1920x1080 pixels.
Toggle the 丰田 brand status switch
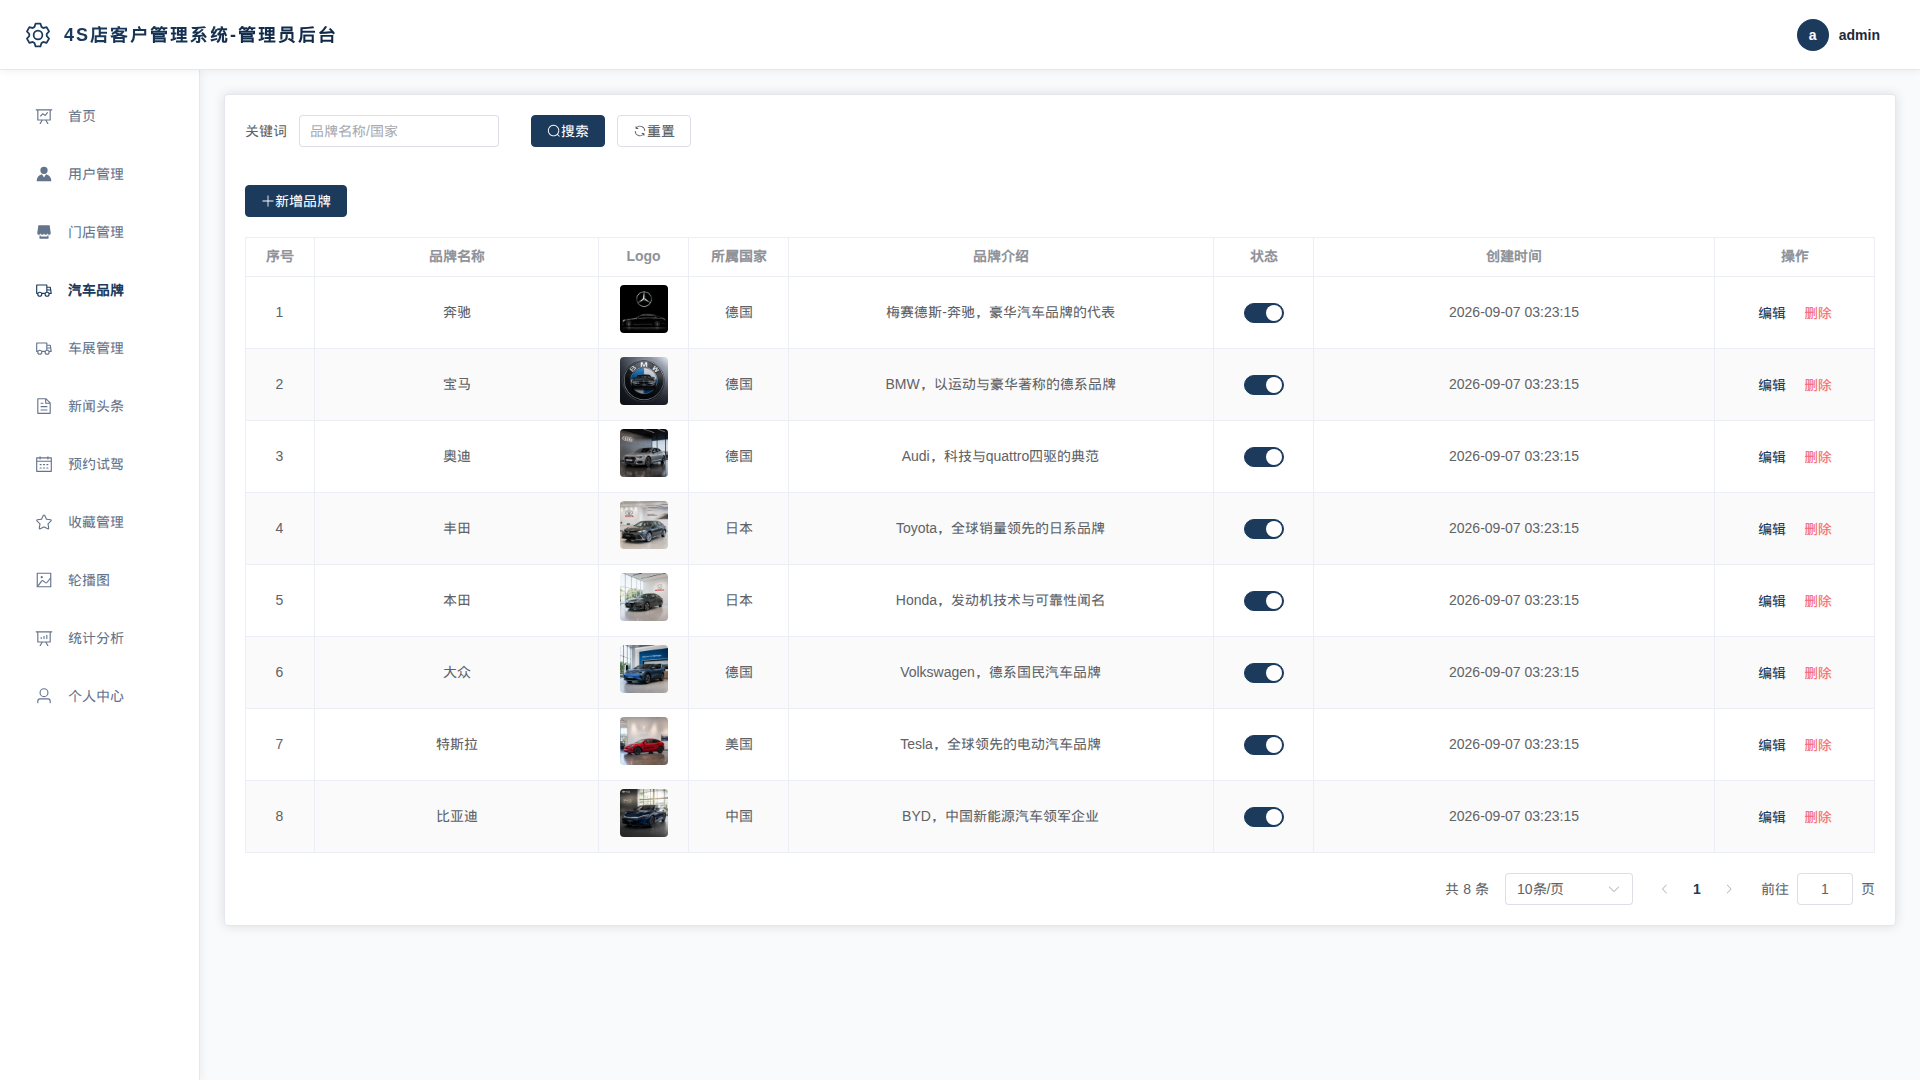coord(1263,529)
